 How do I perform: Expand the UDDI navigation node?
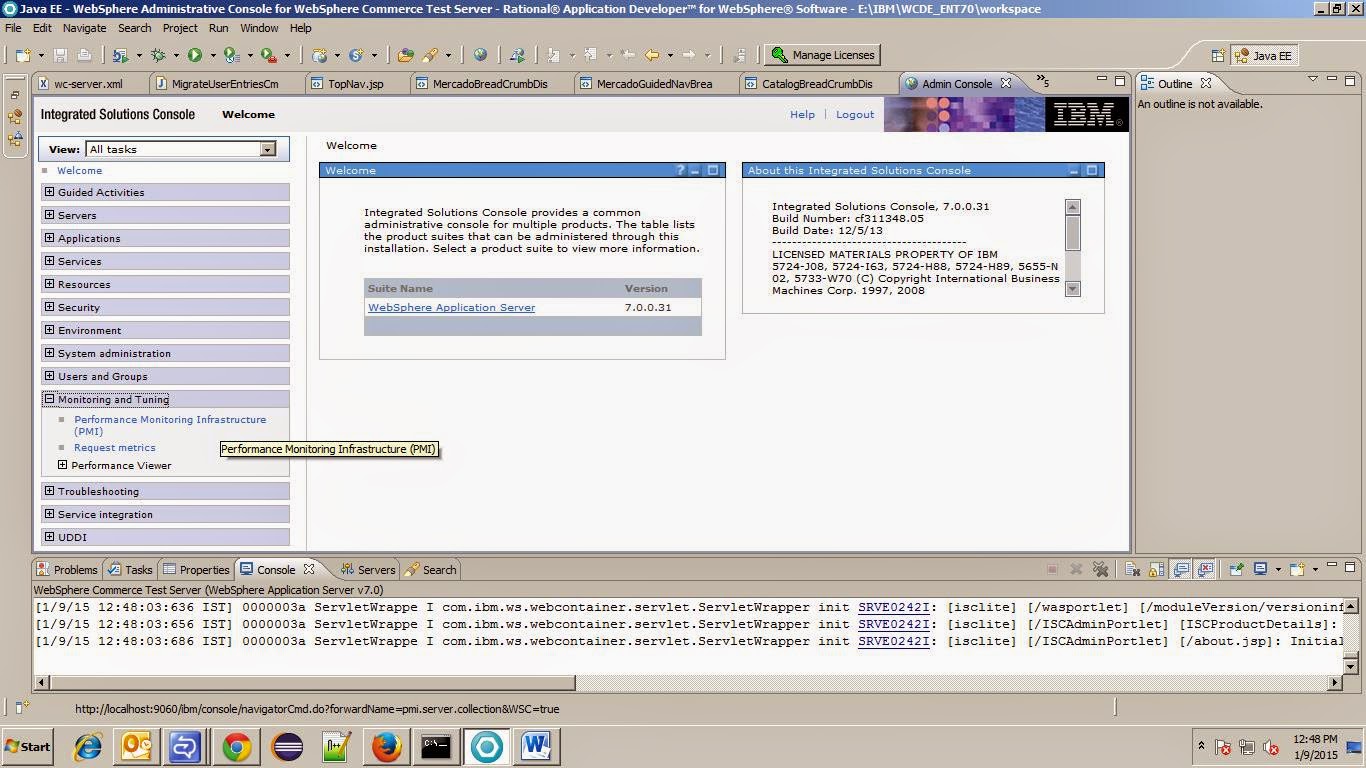point(49,537)
